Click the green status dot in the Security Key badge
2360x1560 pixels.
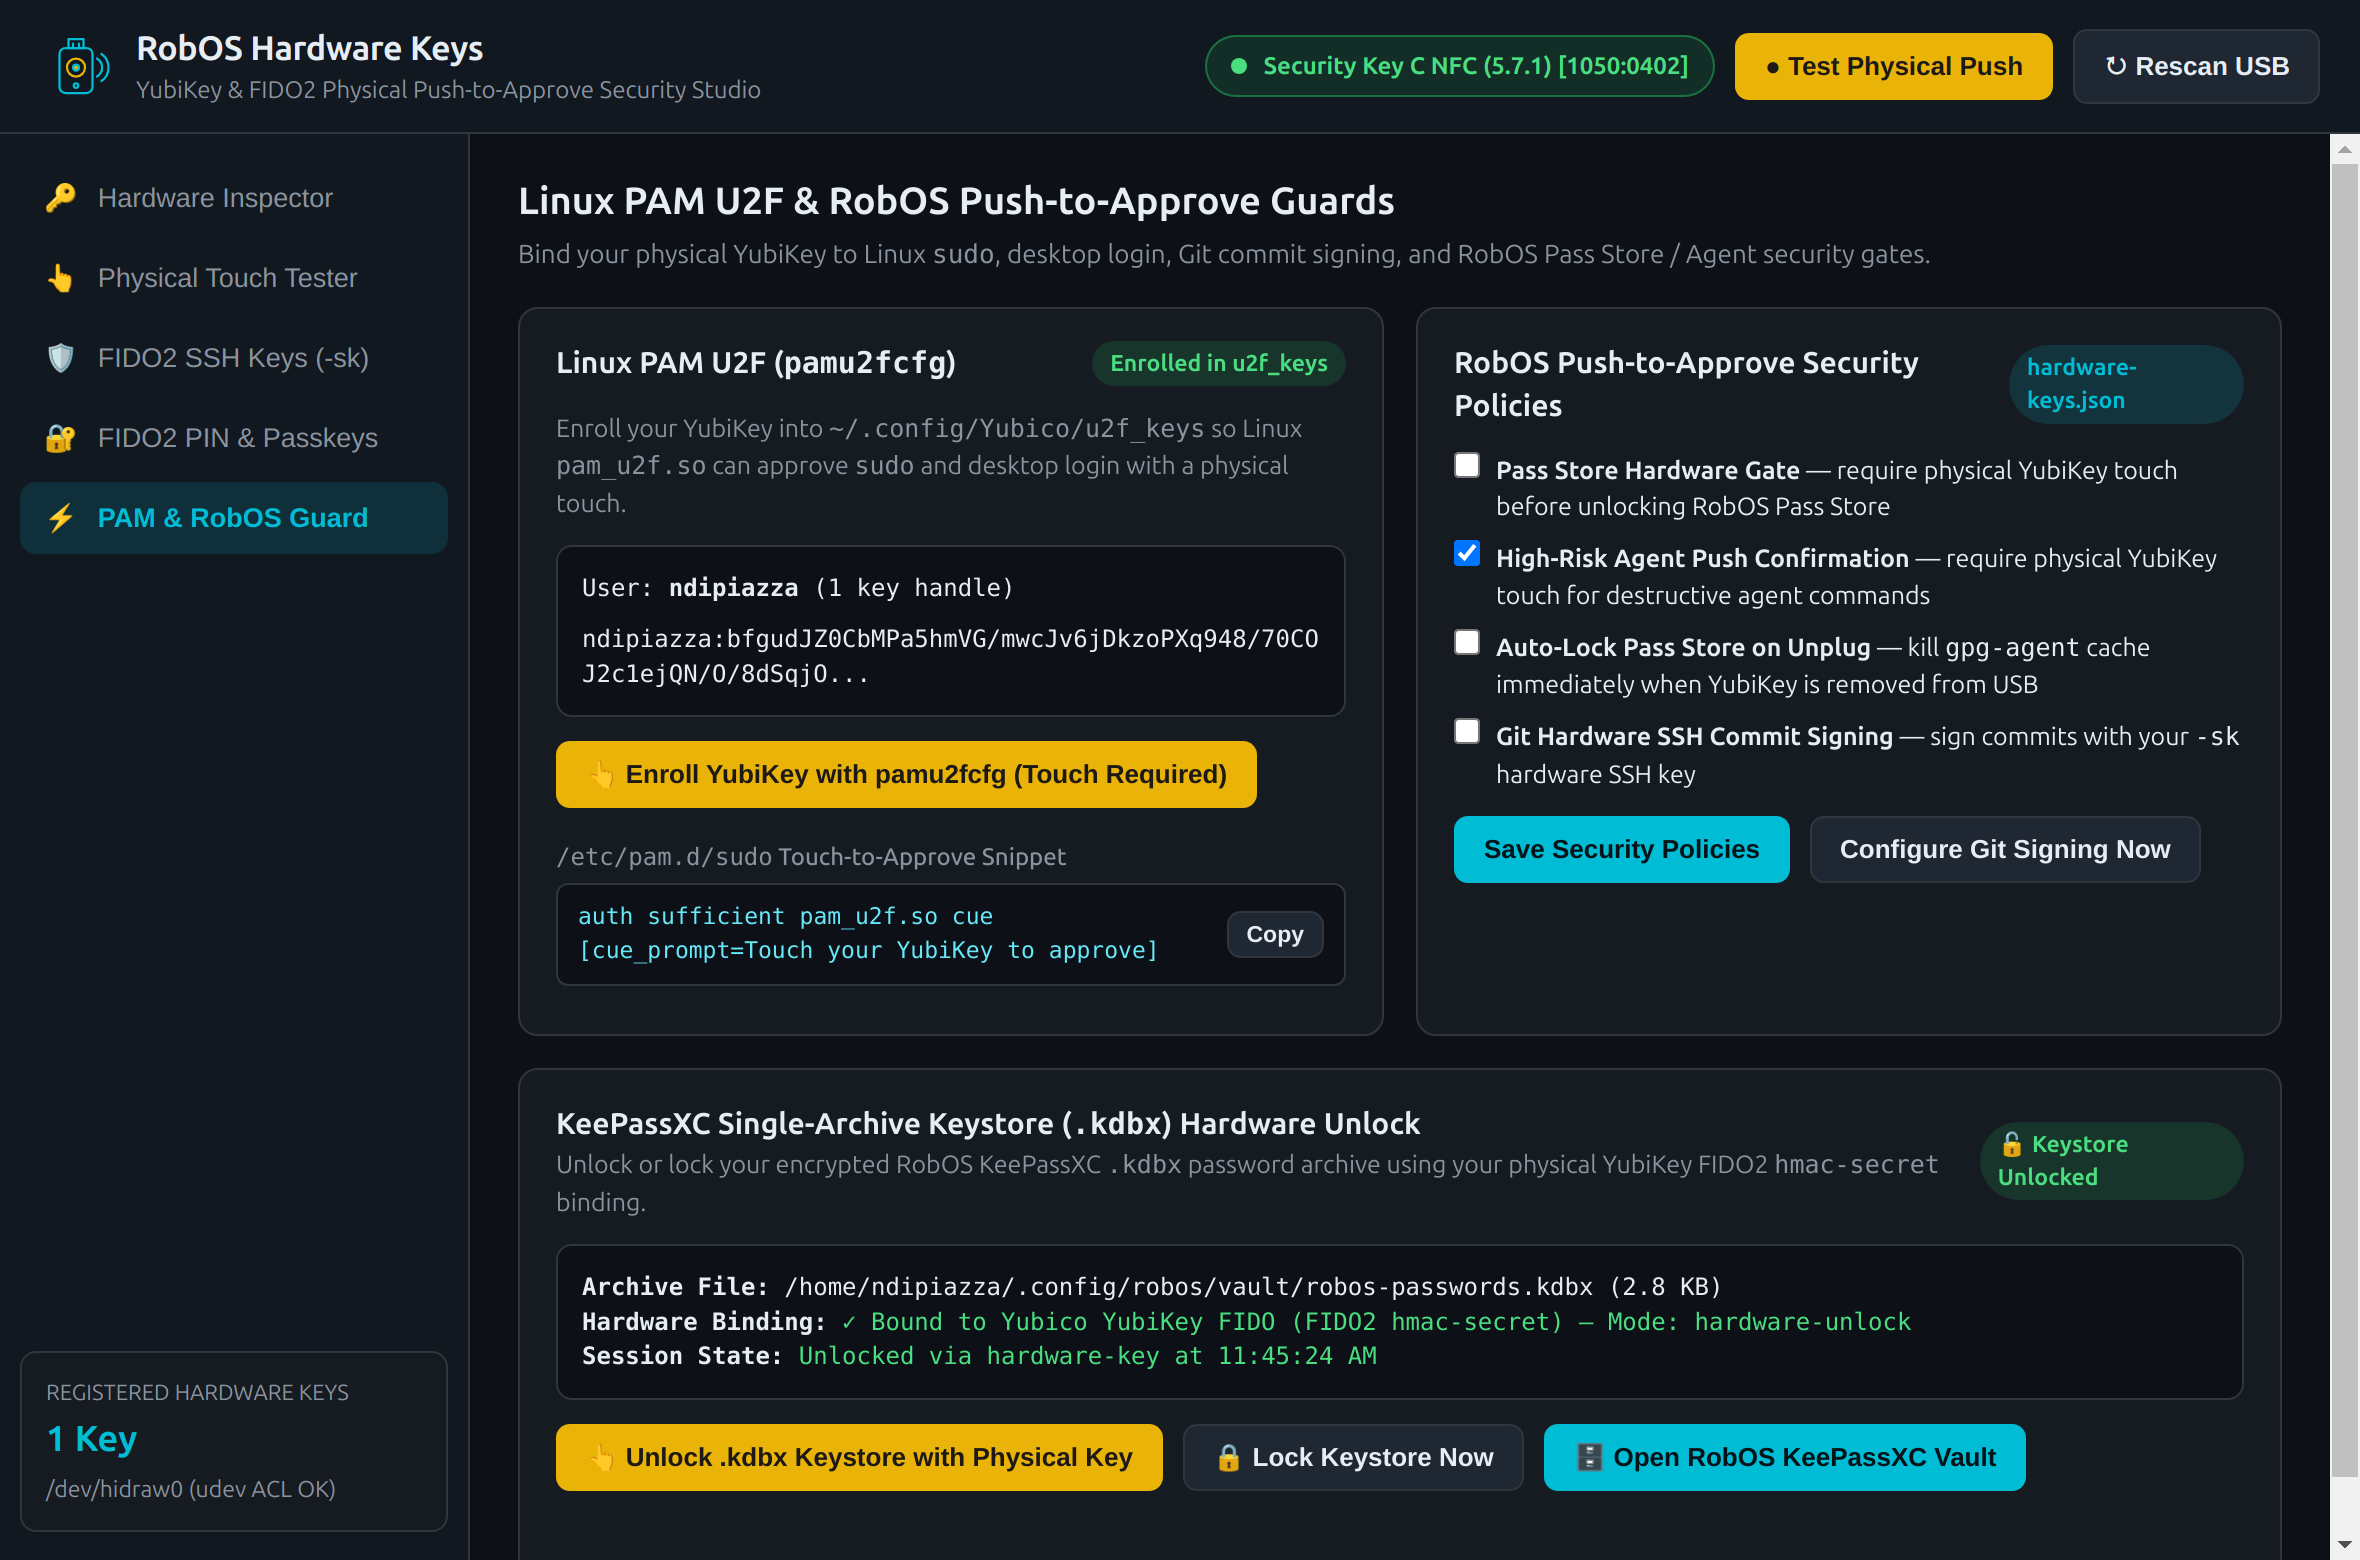[x=1239, y=66]
